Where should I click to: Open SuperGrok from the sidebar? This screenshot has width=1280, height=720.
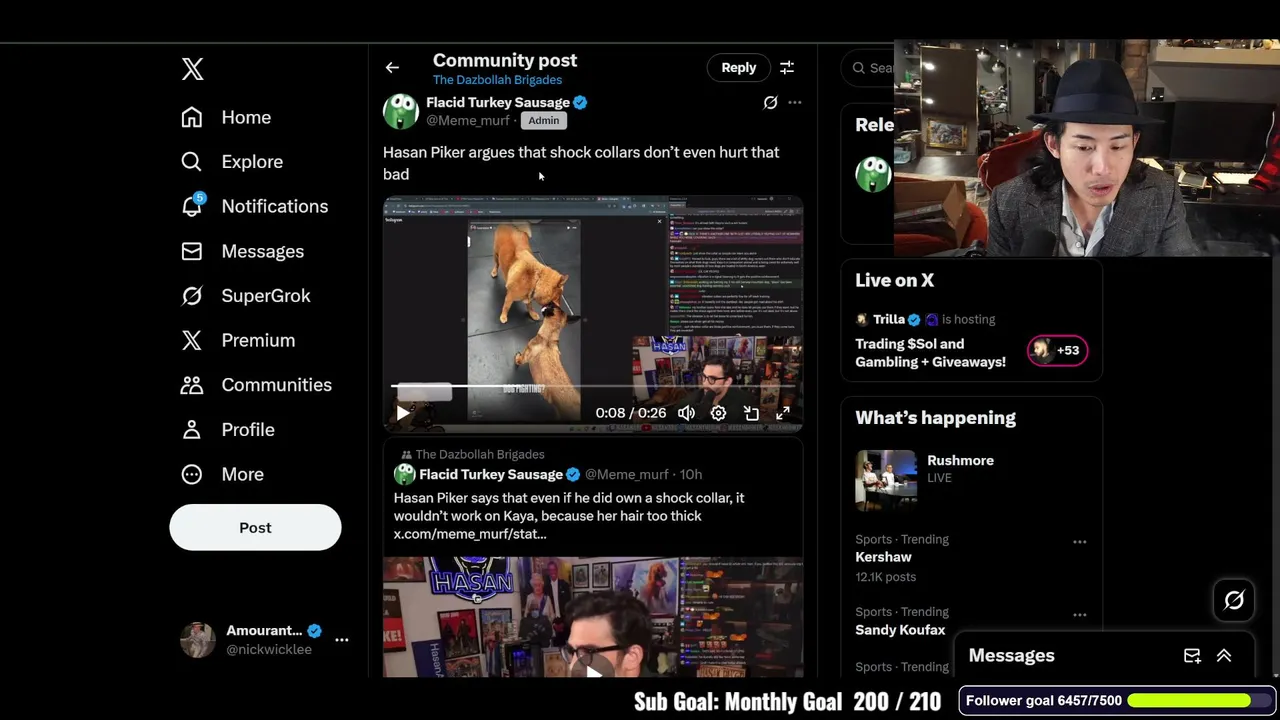click(245, 296)
